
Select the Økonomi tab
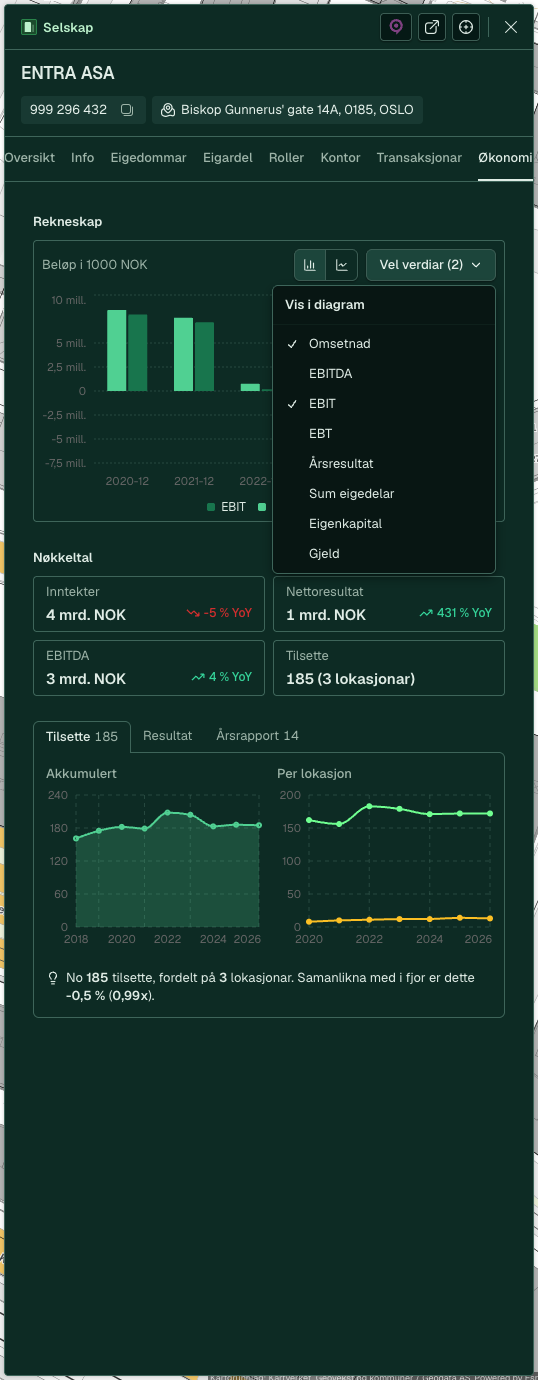point(505,158)
